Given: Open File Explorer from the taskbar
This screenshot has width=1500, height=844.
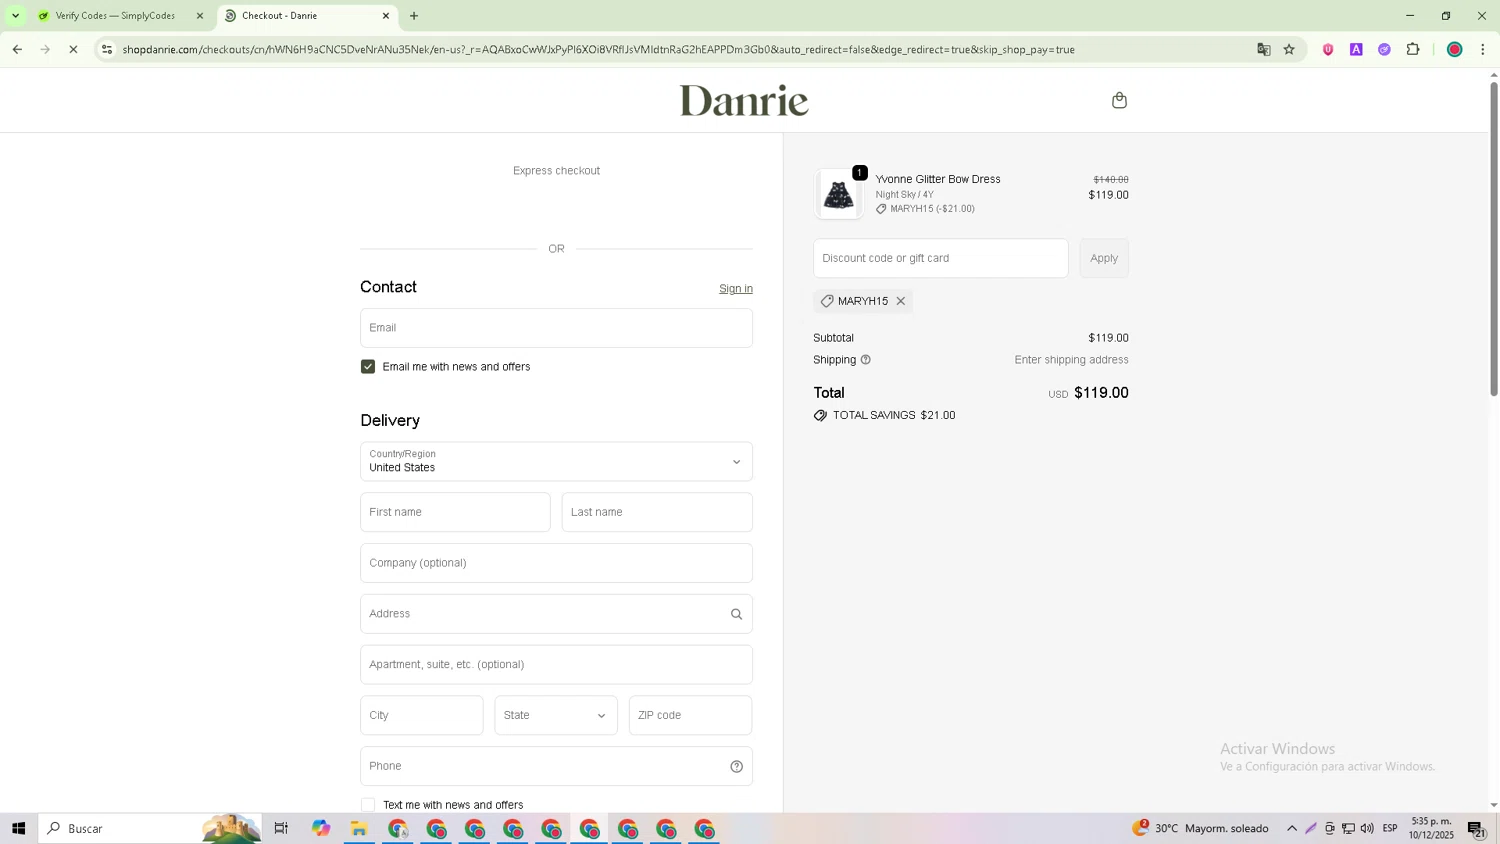Looking at the screenshot, I should tap(359, 829).
